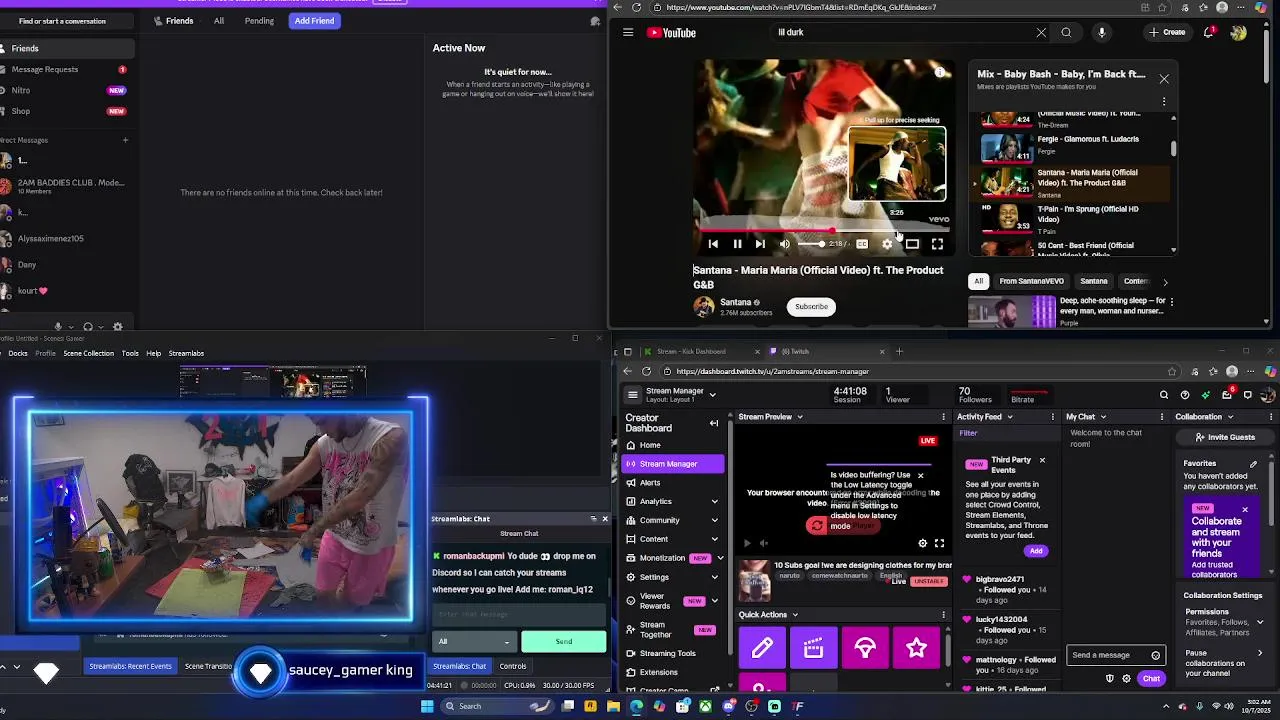Image resolution: width=1280 pixels, height=720 pixels.
Task: Click the parachute Raid quick action
Action: (865, 648)
